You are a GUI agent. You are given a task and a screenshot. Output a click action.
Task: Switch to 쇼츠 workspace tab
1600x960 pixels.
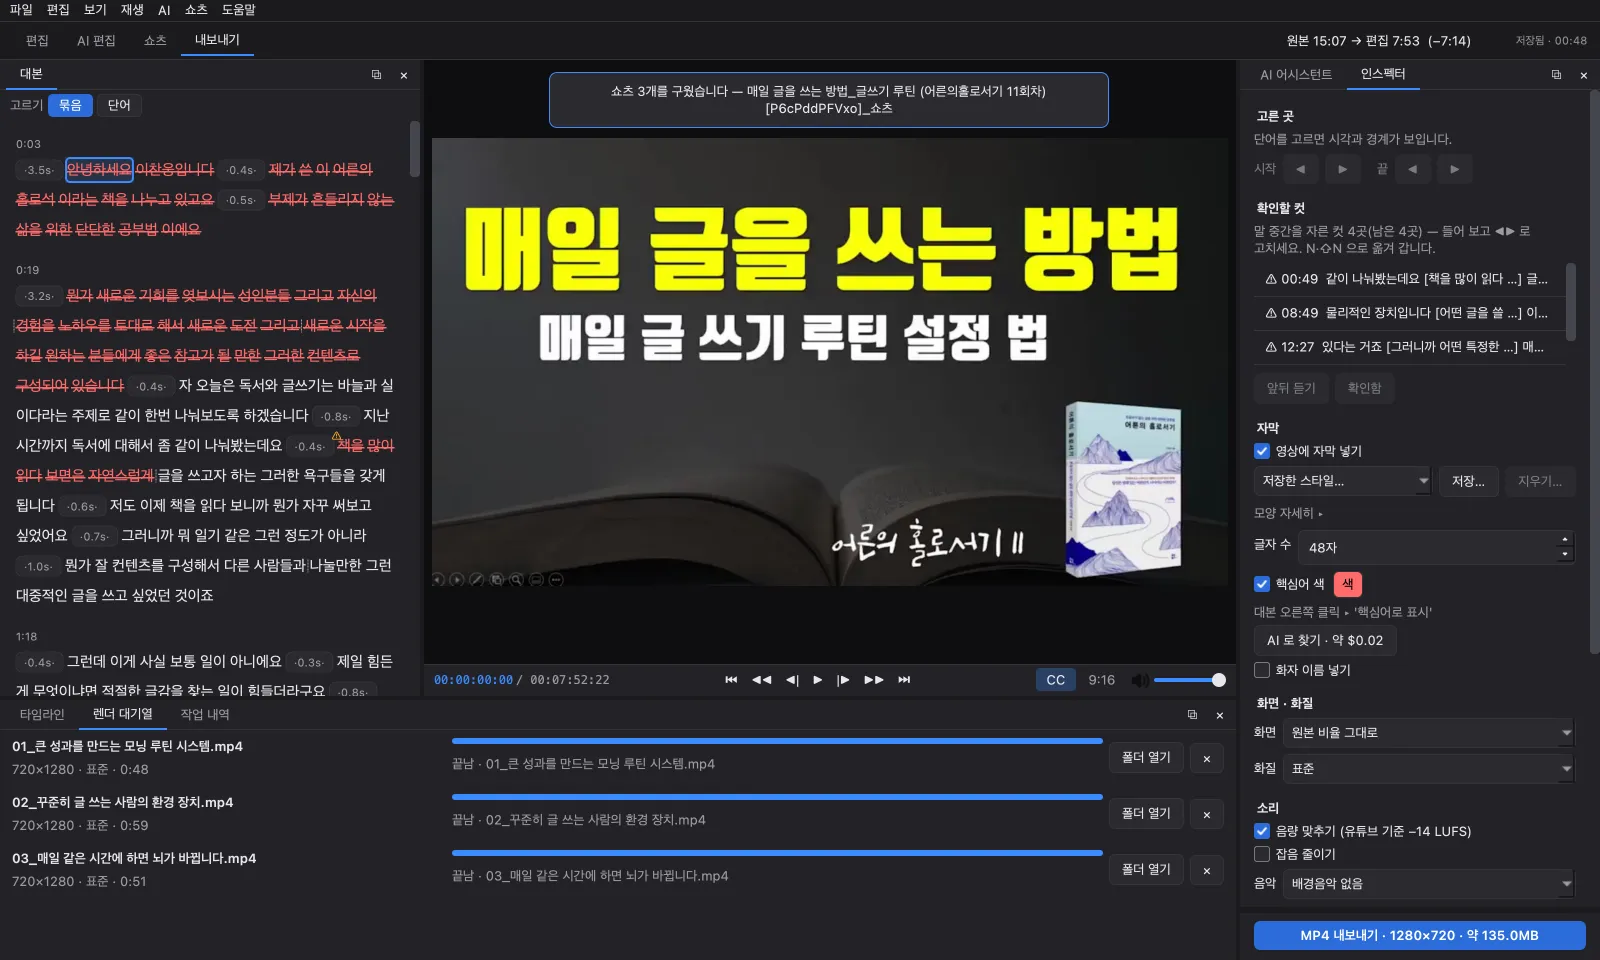155,41
